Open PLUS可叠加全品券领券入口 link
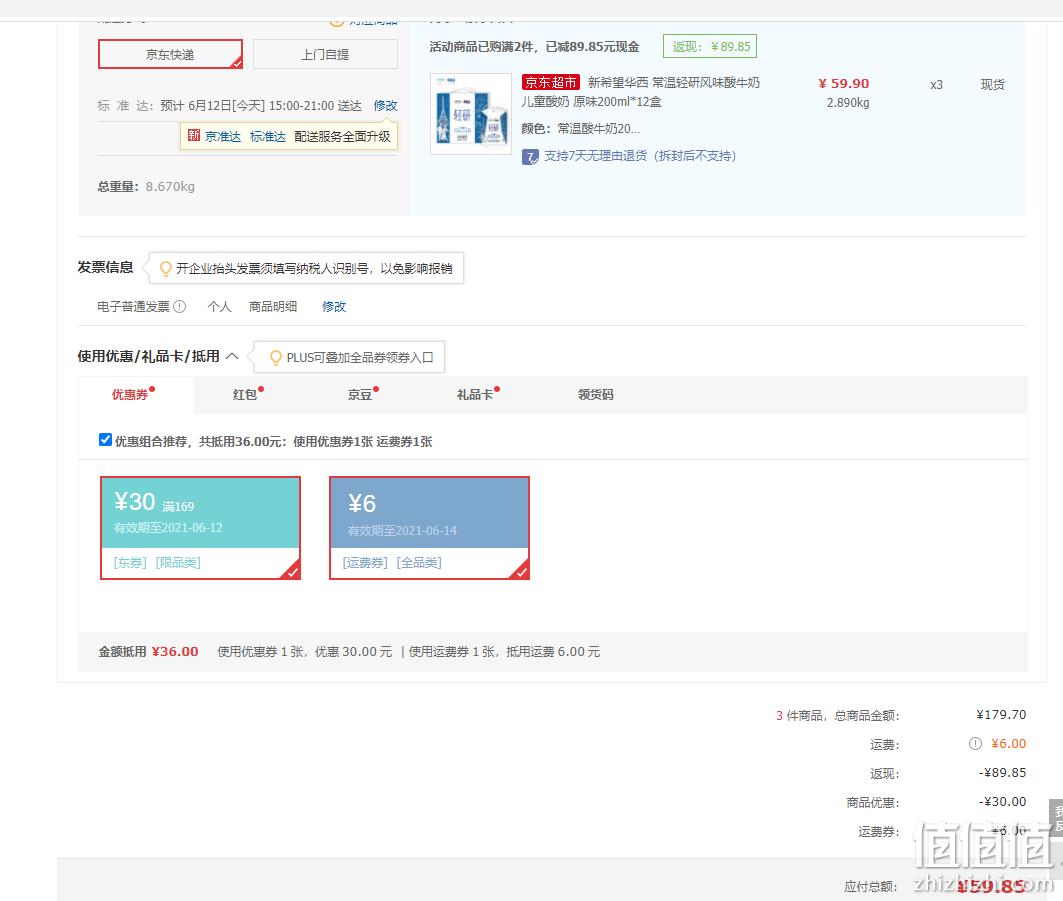The height and width of the screenshot is (901, 1063). tap(359, 357)
